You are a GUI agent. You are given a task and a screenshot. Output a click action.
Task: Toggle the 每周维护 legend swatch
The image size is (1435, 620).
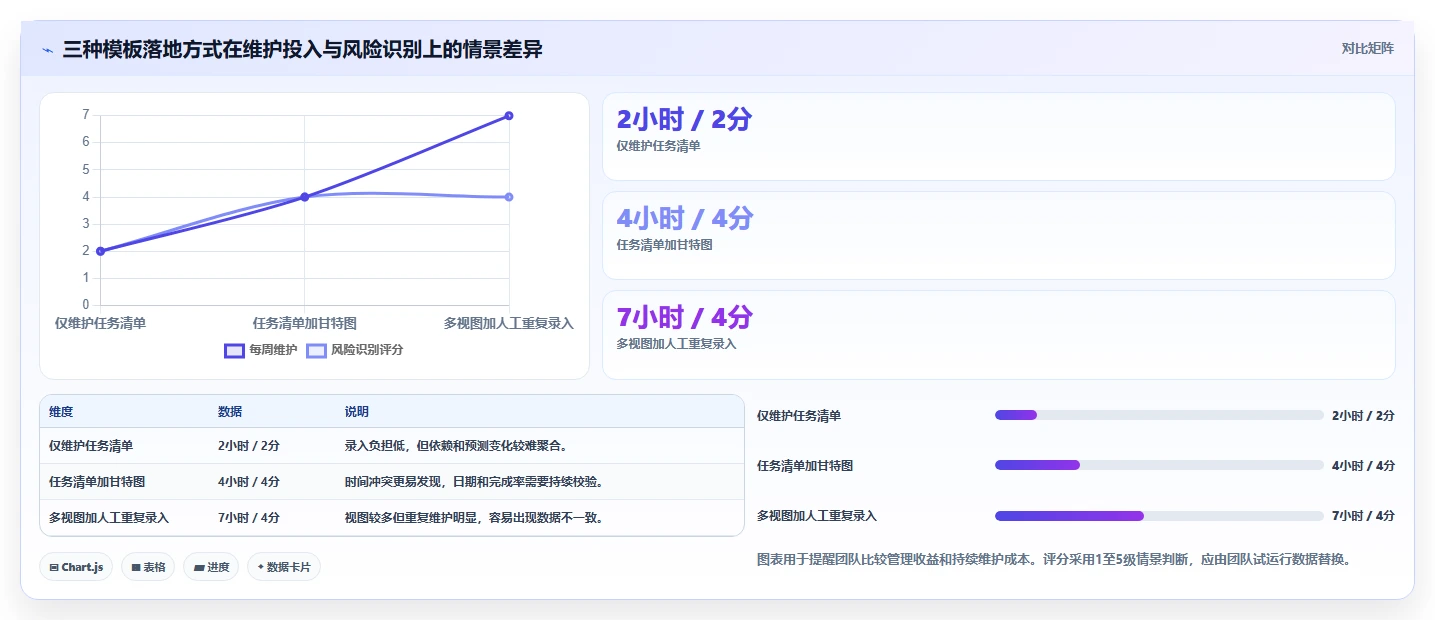pos(235,350)
